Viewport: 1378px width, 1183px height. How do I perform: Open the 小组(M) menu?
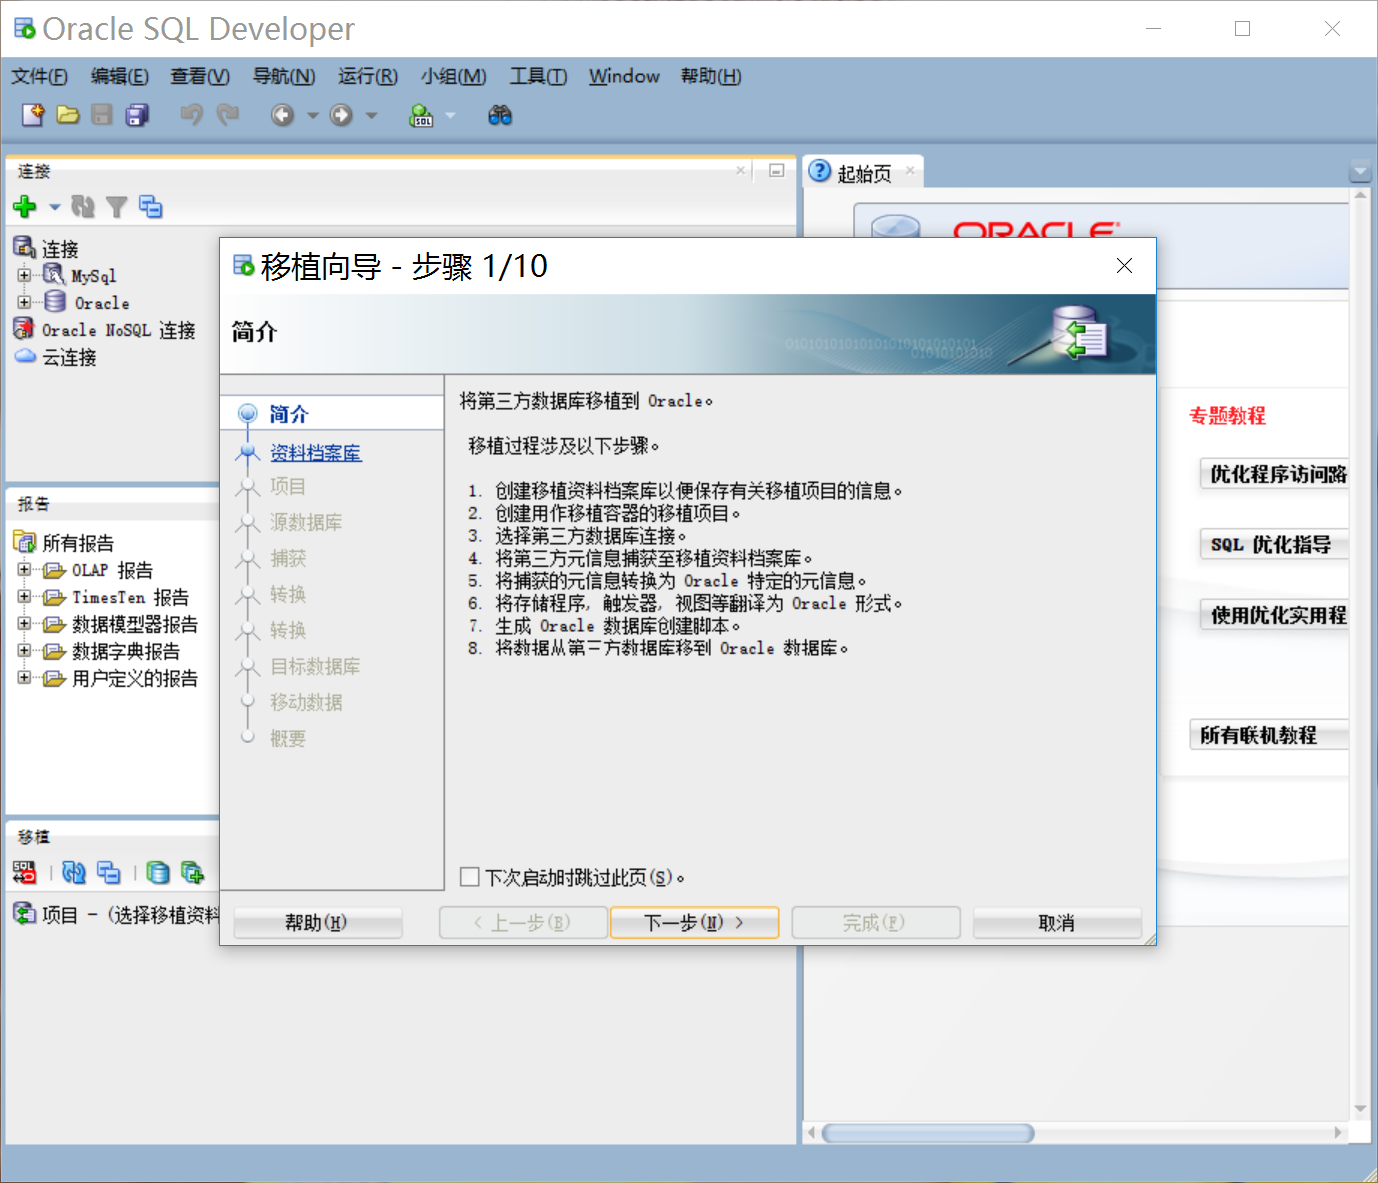pos(453,76)
